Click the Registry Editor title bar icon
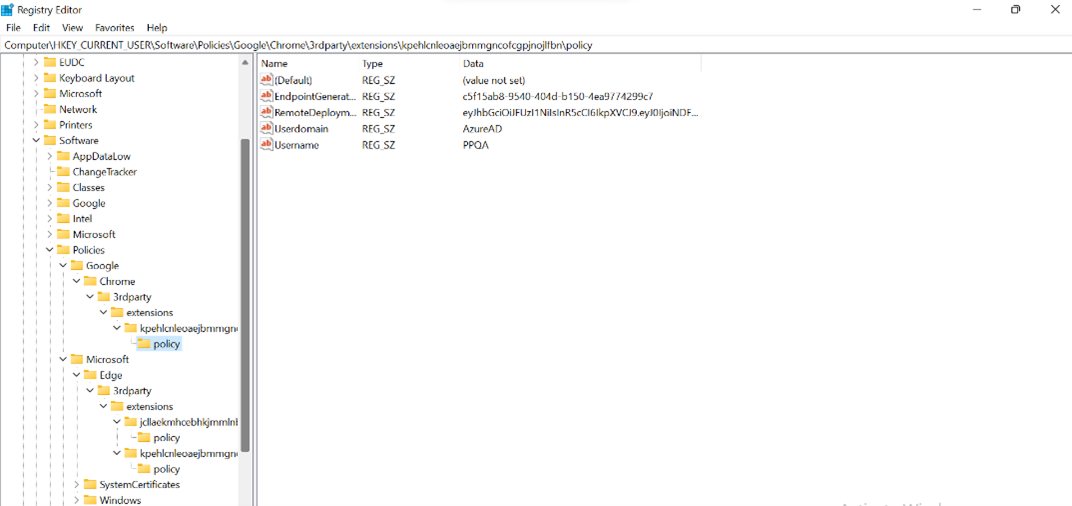 [8, 10]
